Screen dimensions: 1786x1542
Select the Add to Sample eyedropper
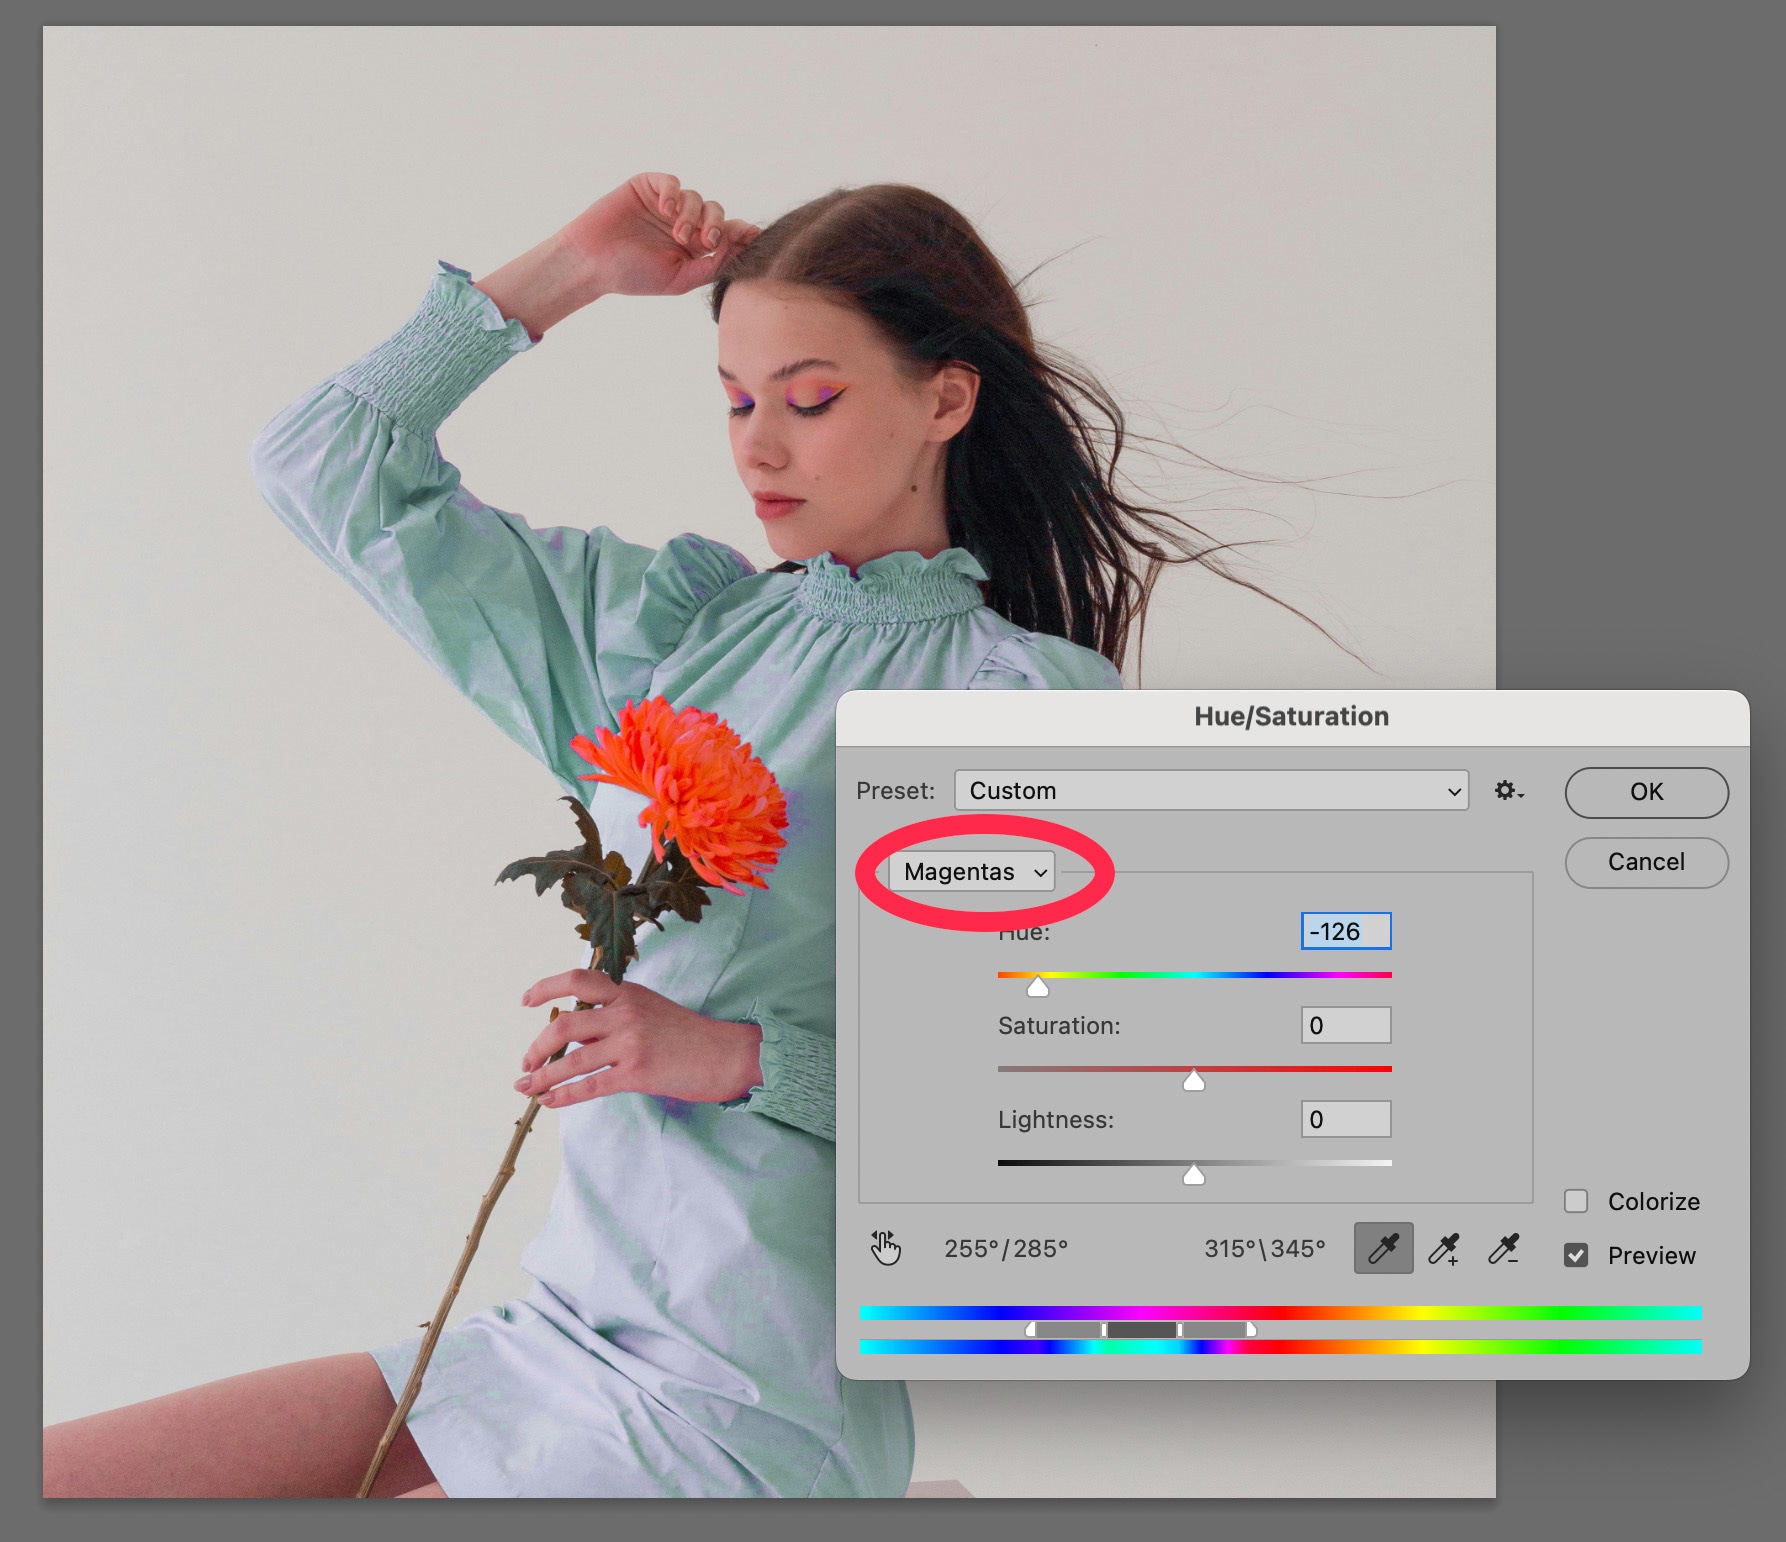[1444, 1248]
